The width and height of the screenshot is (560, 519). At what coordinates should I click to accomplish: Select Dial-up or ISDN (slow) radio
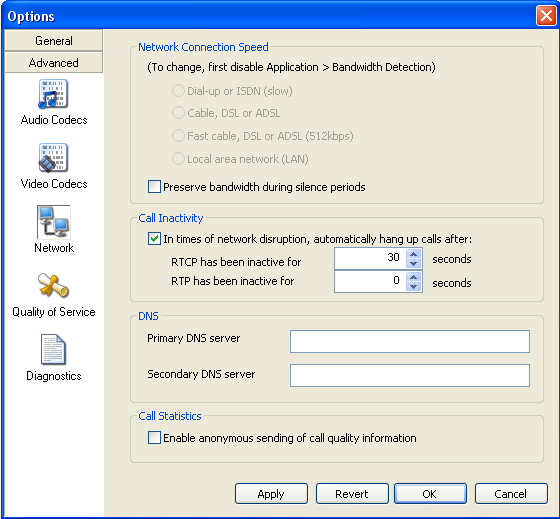pos(178,91)
